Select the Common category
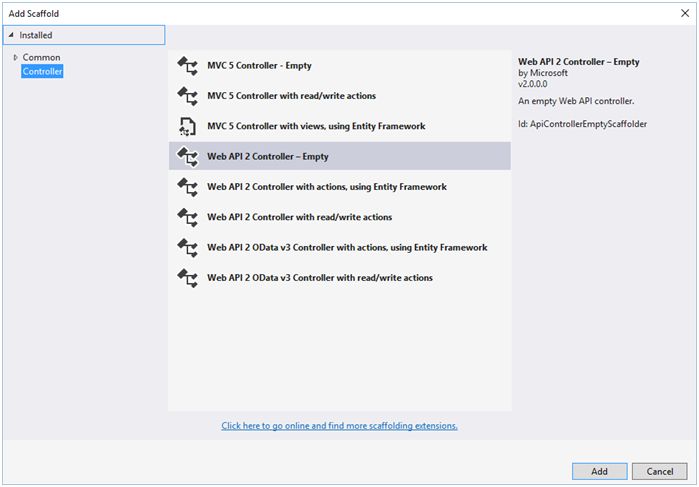This screenshot has width=699, height=487. 41,58
